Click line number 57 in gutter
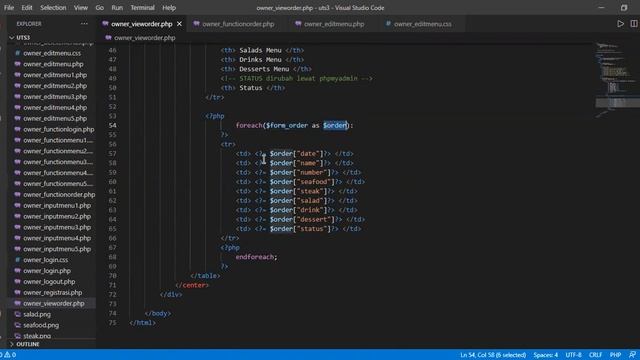Screen dimensions: 640x360 click(113, 154)
